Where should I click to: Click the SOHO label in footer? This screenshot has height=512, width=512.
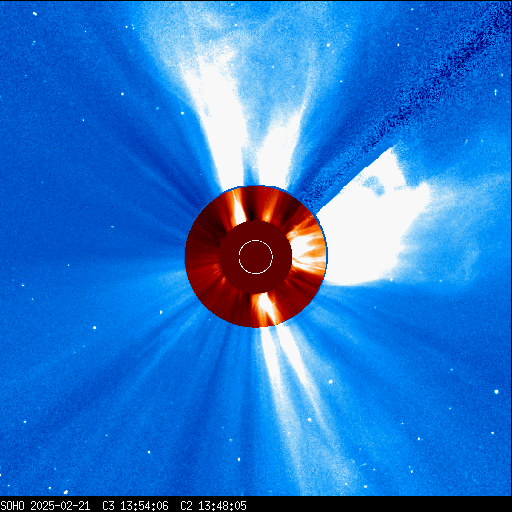pyautogui.click(x=12, y=506)
